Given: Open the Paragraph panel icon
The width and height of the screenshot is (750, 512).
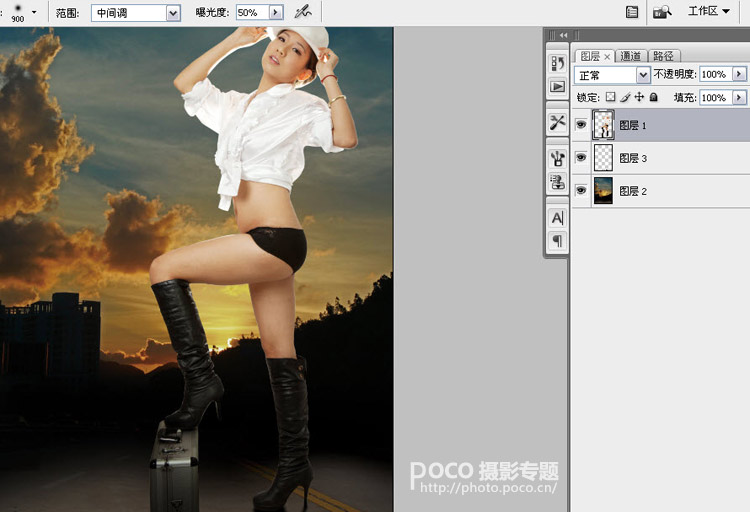Looking at the screenshot, I should point(557,240).
